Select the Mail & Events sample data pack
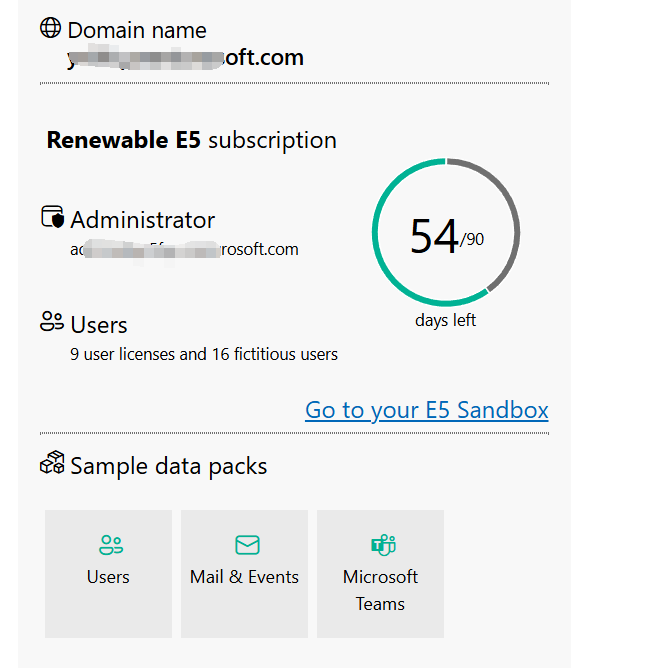 click(244, 574)
